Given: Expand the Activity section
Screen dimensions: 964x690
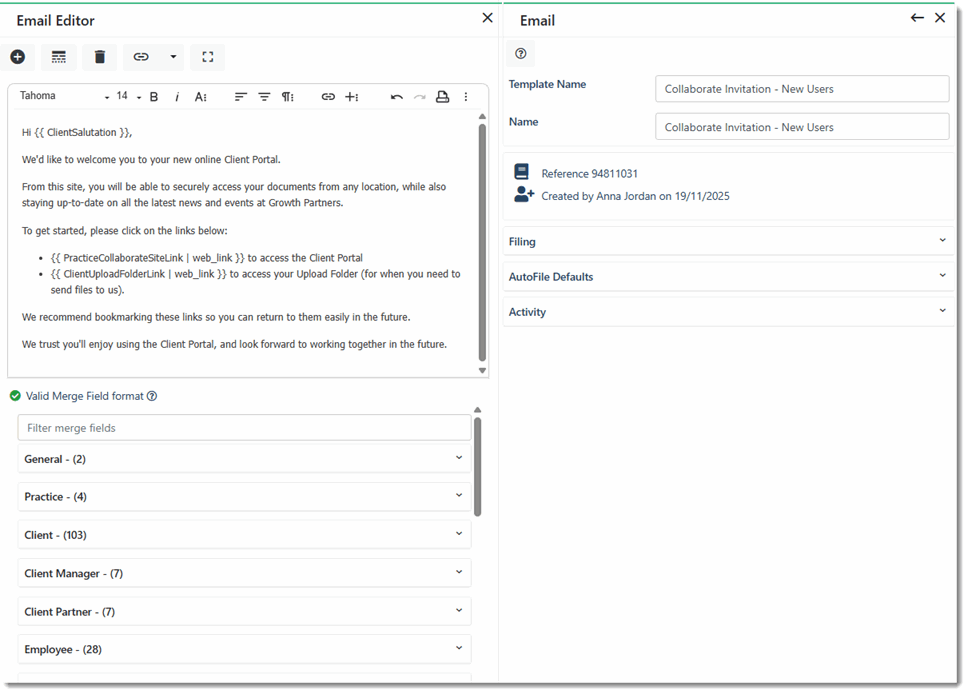Looking at the screenshot, I should pos(729,312).
